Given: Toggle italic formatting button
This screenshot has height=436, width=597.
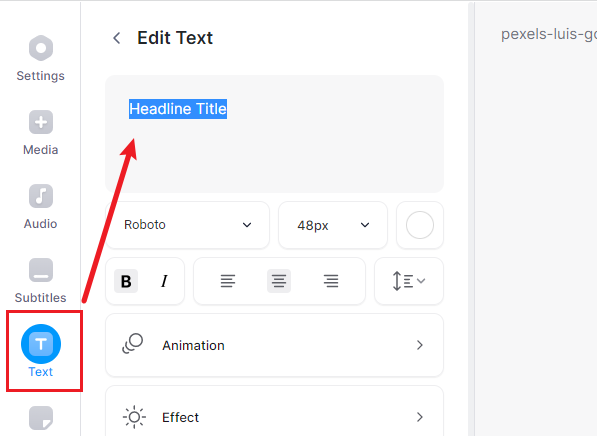Looking at the screenshot, I should click(x=164, y=281).
